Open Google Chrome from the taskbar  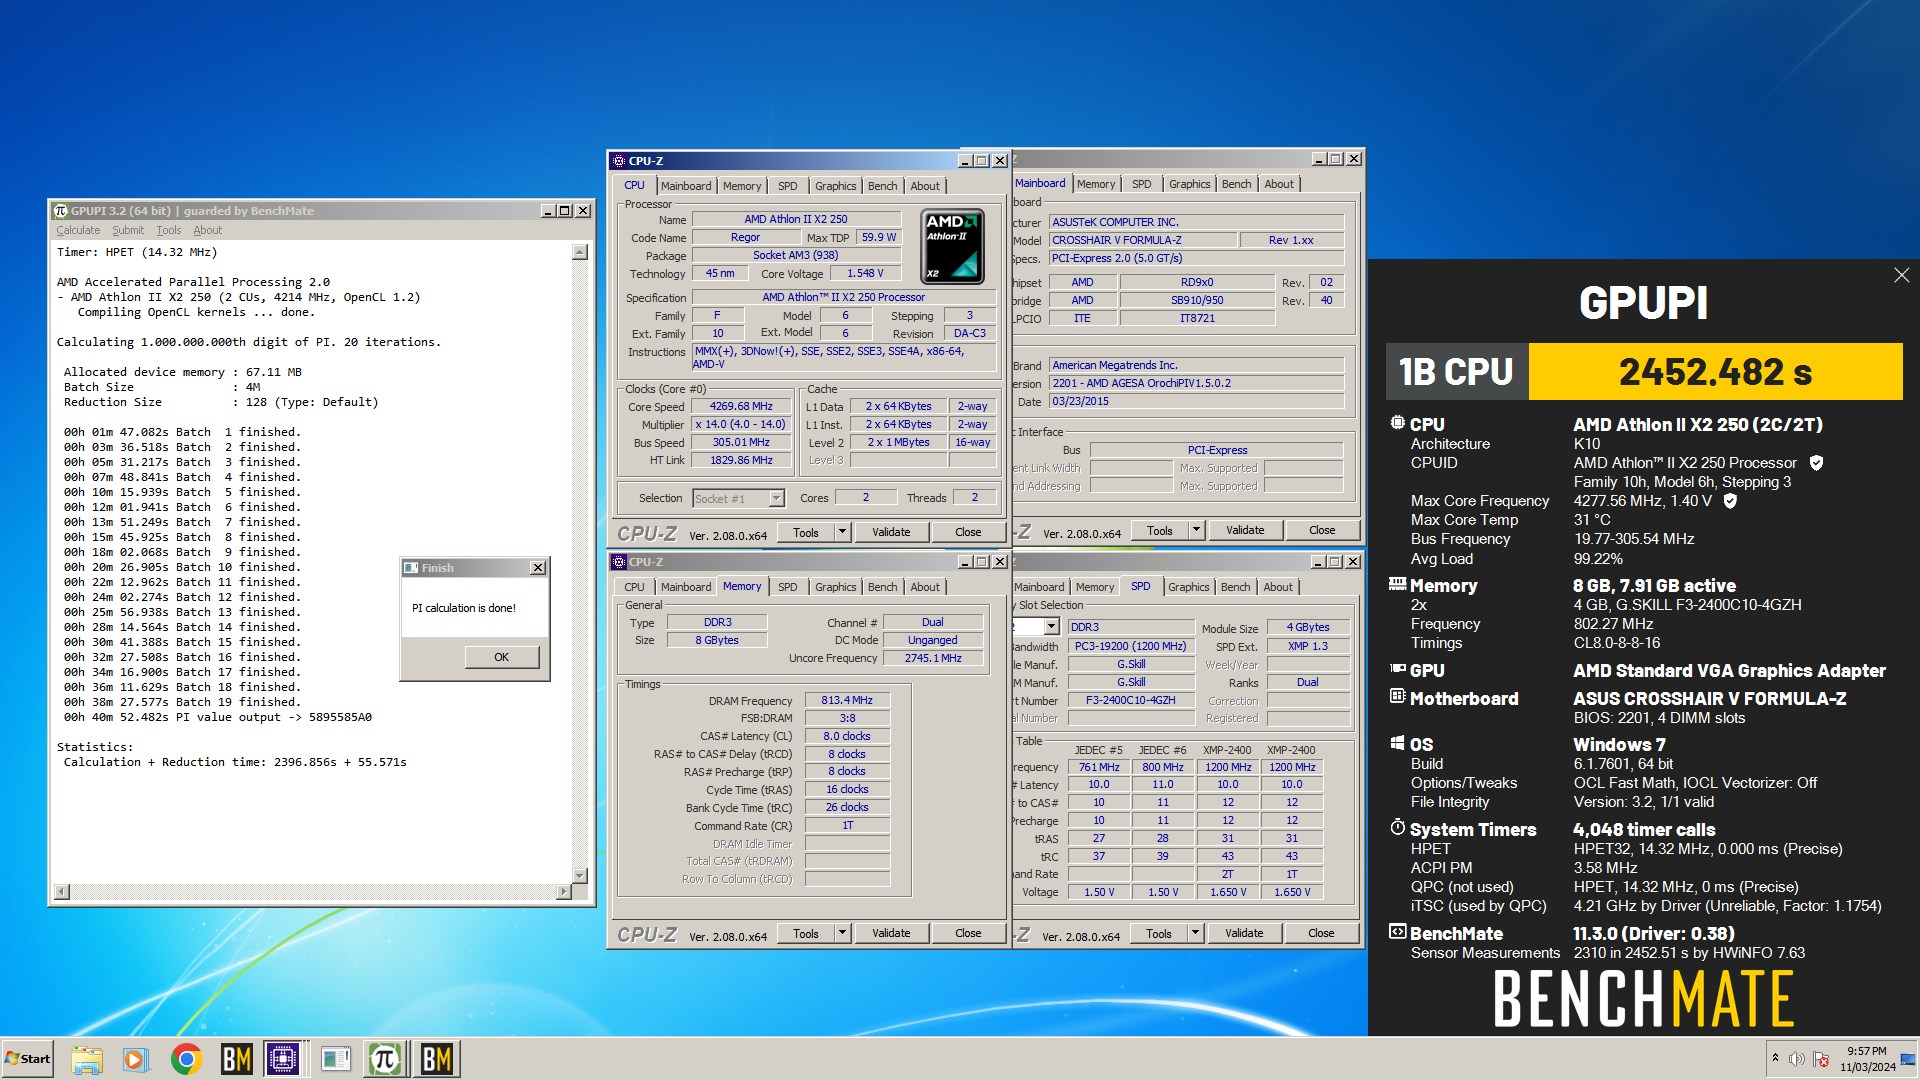click(186, 1059)
